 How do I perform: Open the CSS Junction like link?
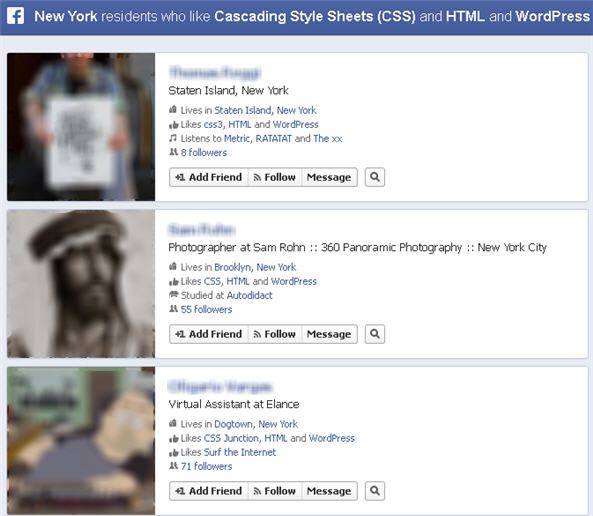pos(231,438)
